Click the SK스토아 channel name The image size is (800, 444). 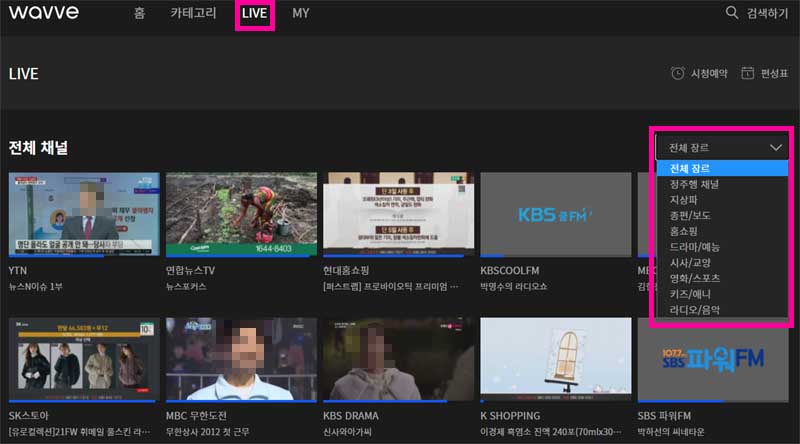(x=29, y=416)
